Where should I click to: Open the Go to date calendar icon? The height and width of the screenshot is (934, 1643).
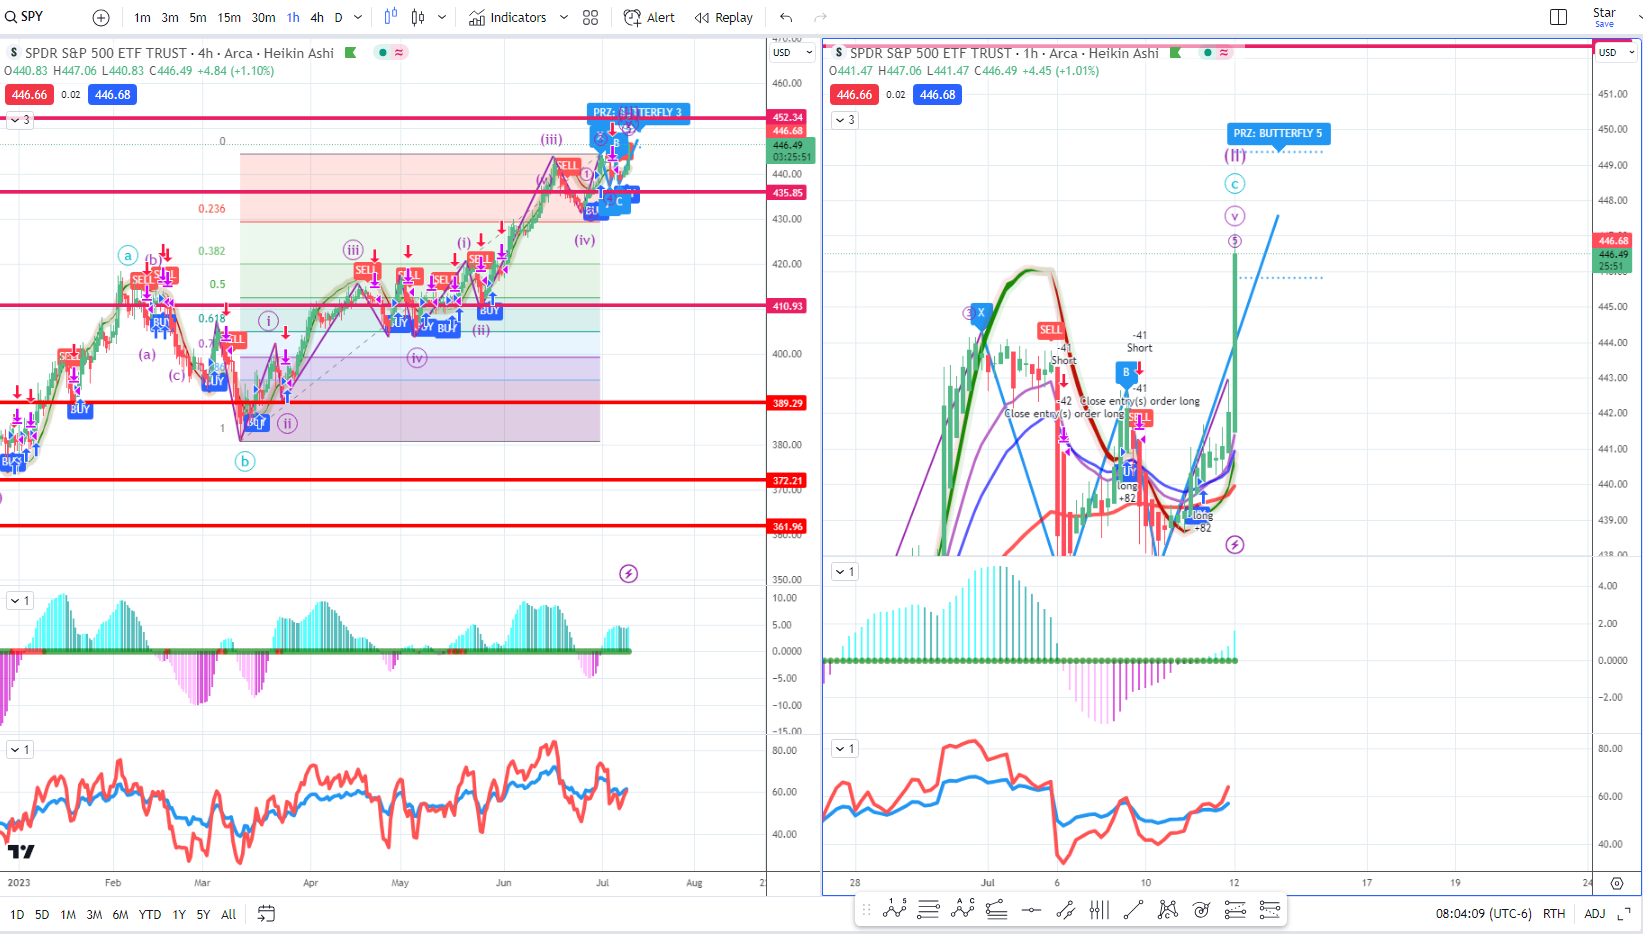point(266,913)
